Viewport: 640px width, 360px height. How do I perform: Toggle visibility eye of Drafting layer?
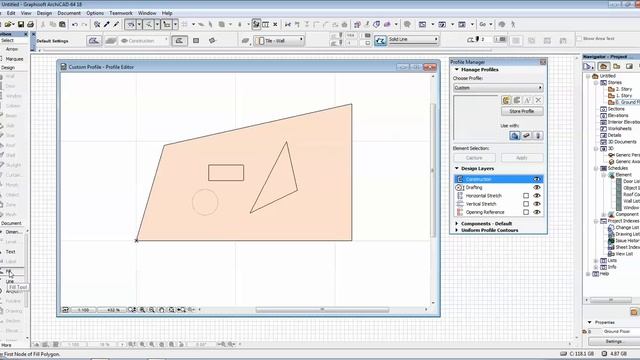(x=537, y=187)
